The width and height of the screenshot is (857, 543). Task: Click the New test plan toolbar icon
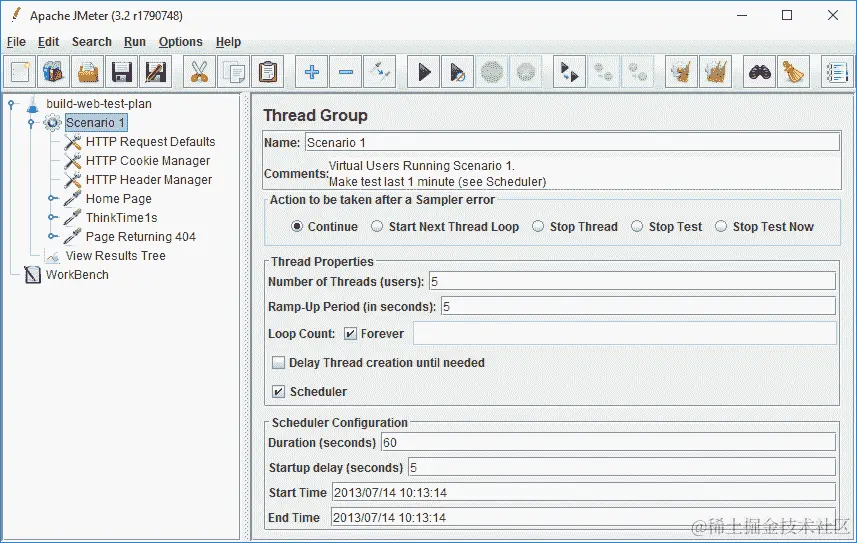[x=20, y=72]
